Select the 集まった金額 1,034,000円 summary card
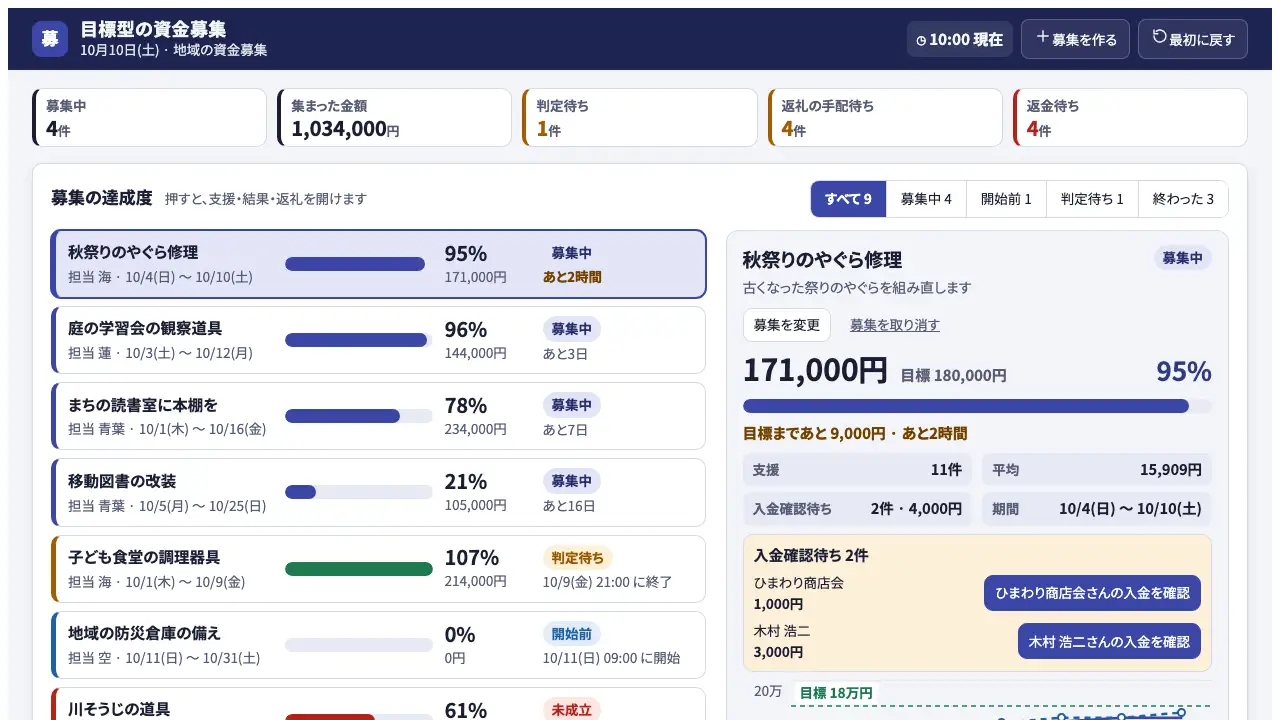Viewport: 1280px width, 720px height. (x=395, y=117)
